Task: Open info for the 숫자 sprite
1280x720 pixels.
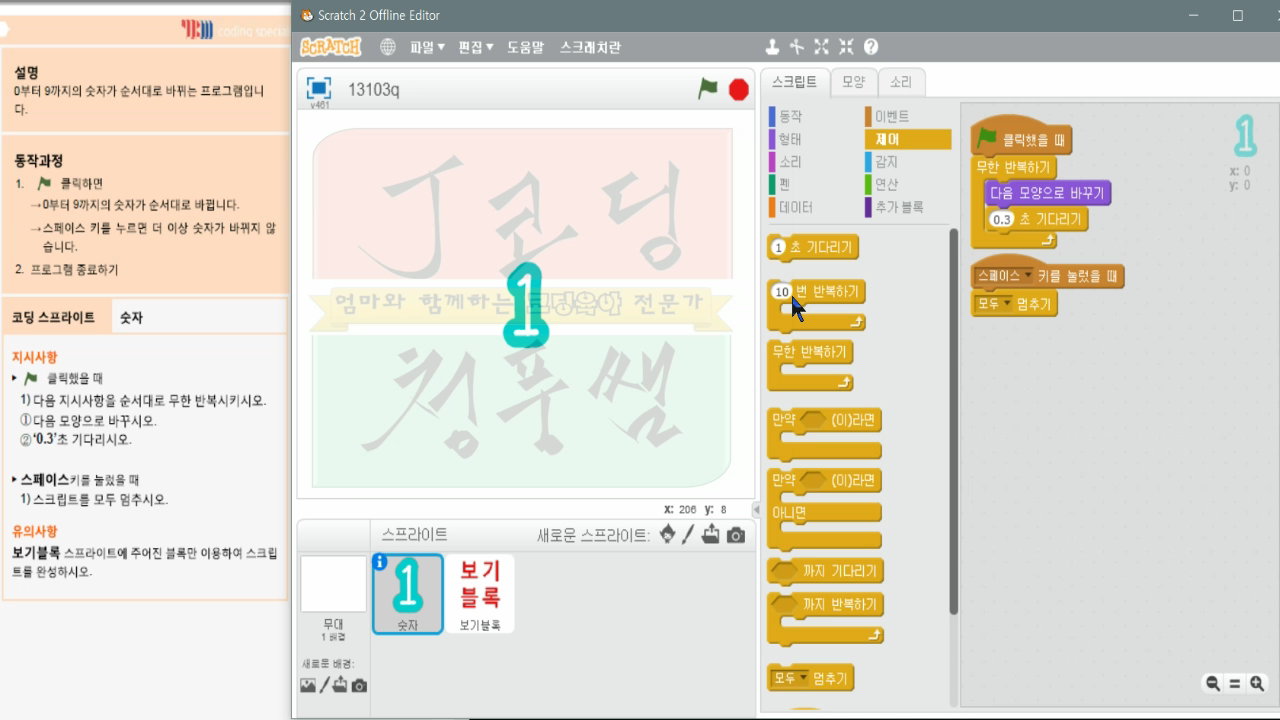Action: click(380, 562)
